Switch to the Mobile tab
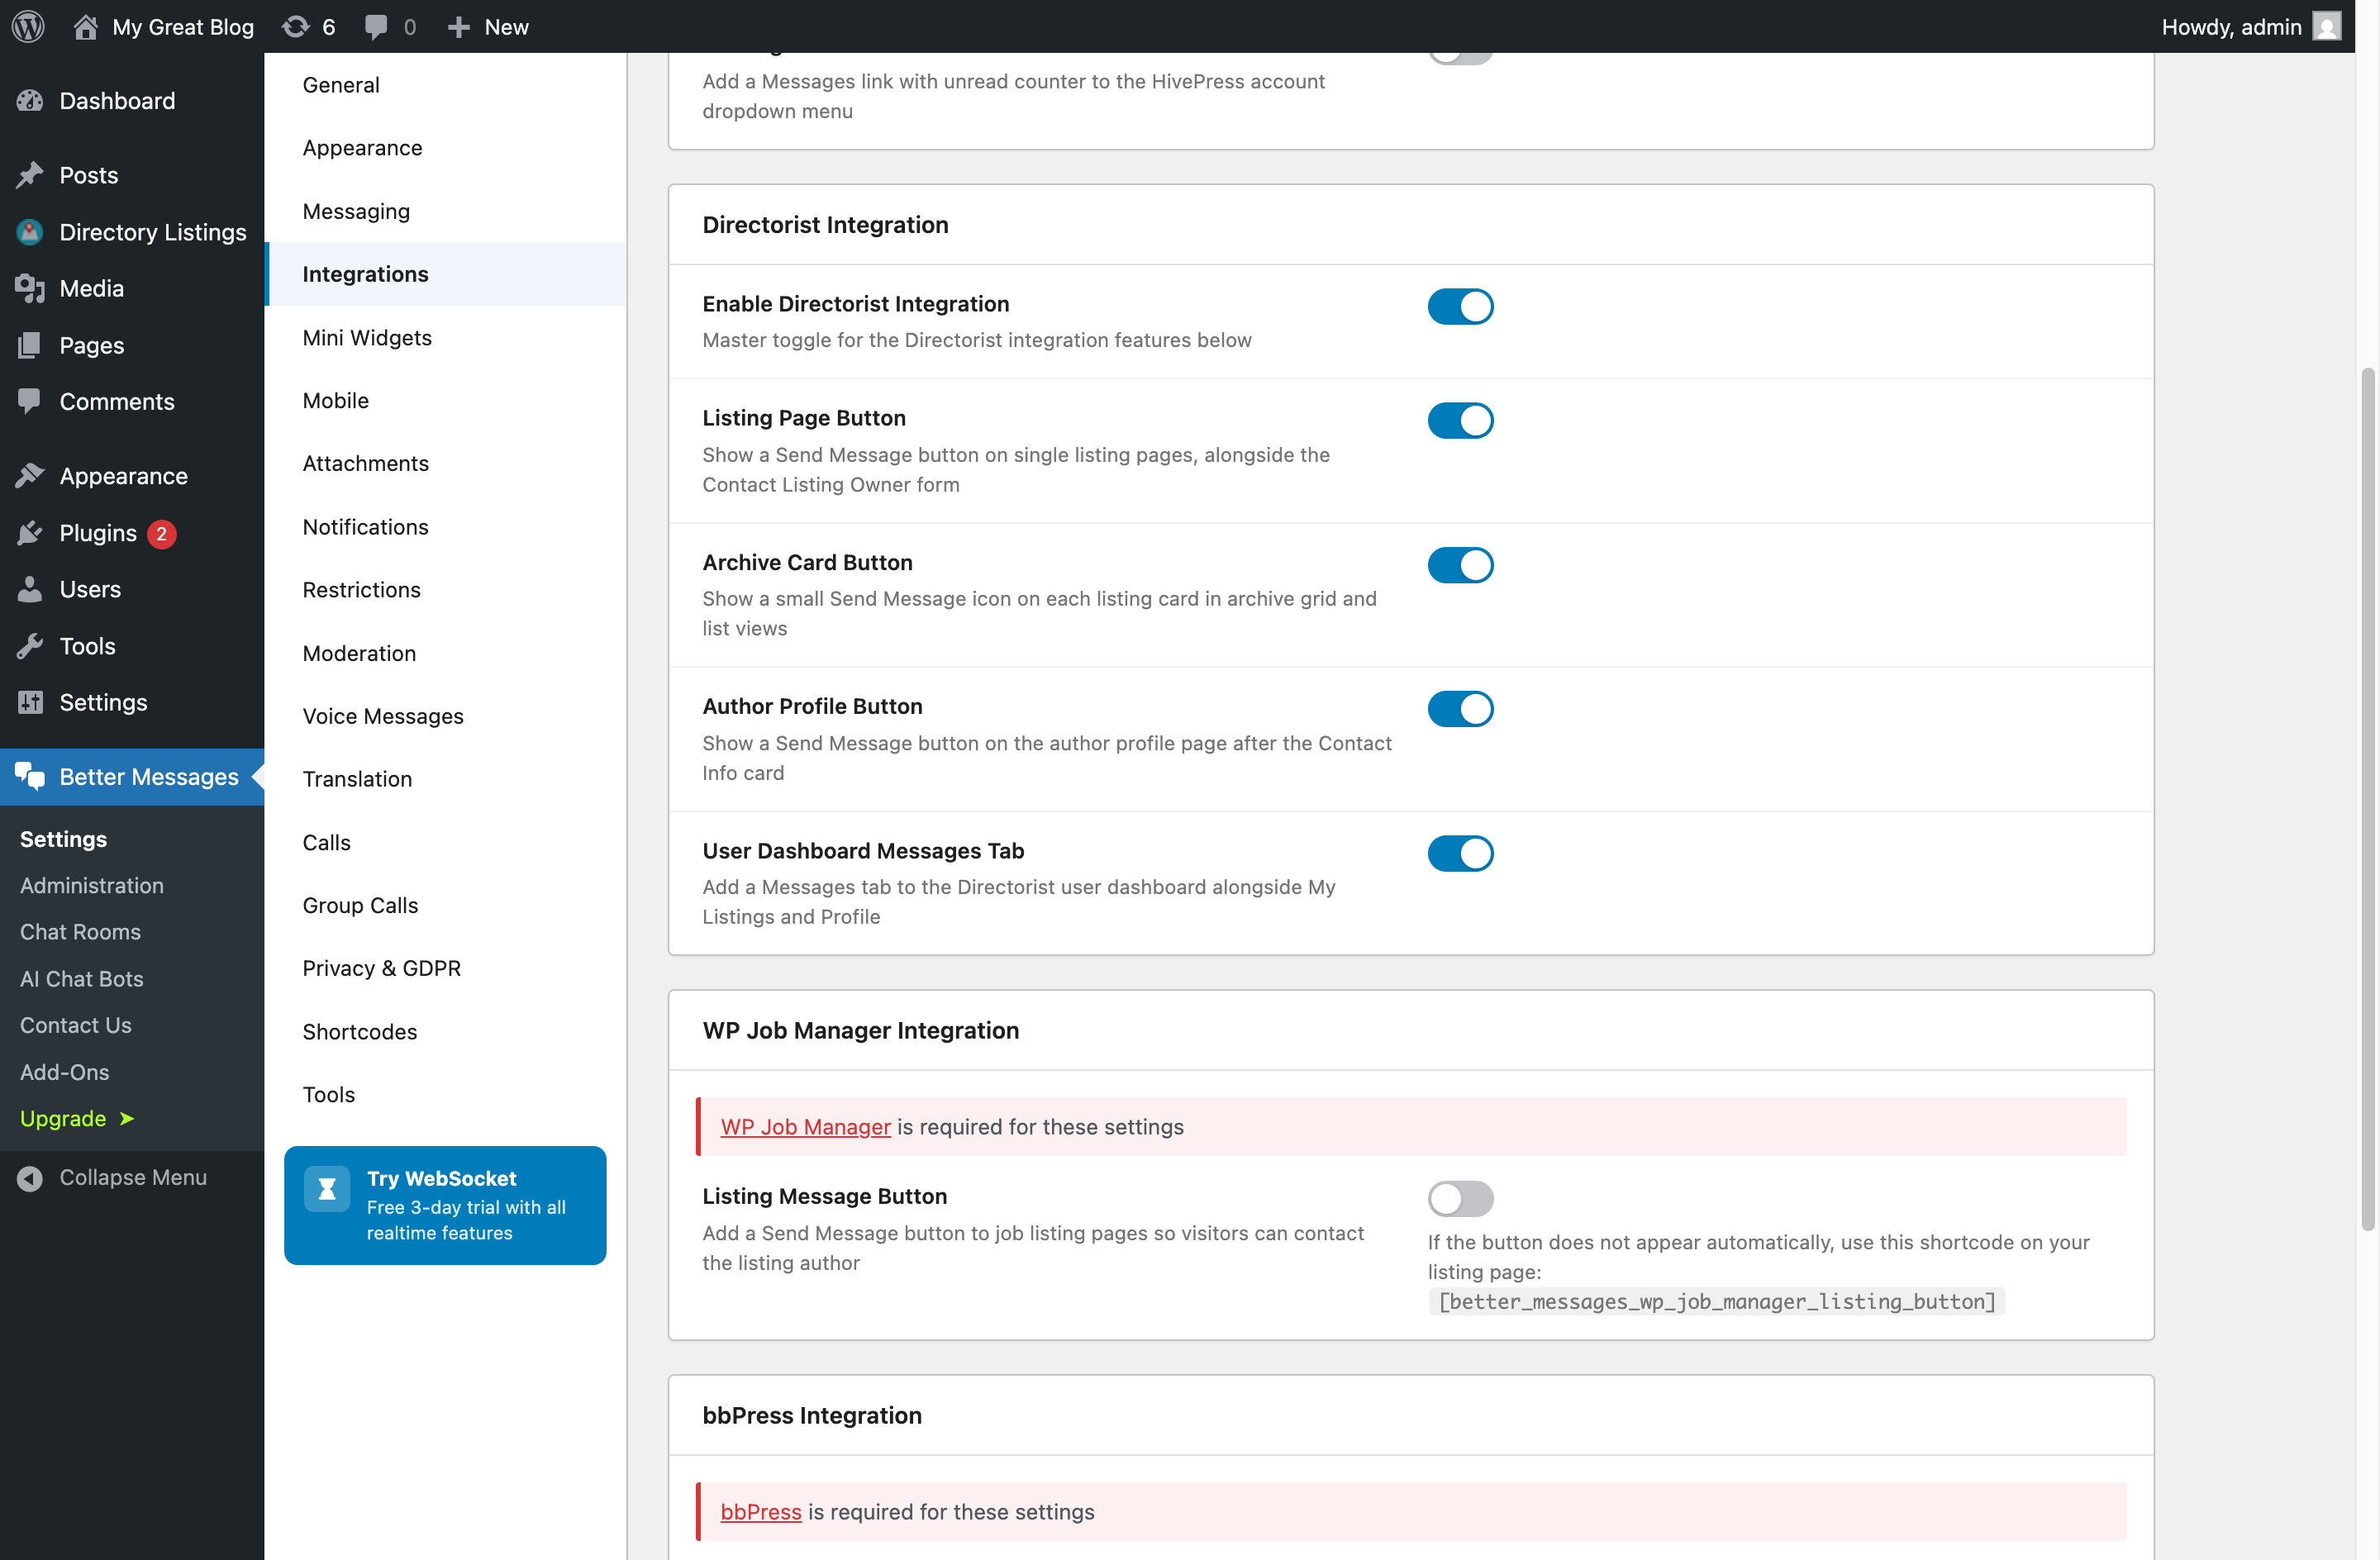This screenshot has height=1560, width=2380. 446,400
